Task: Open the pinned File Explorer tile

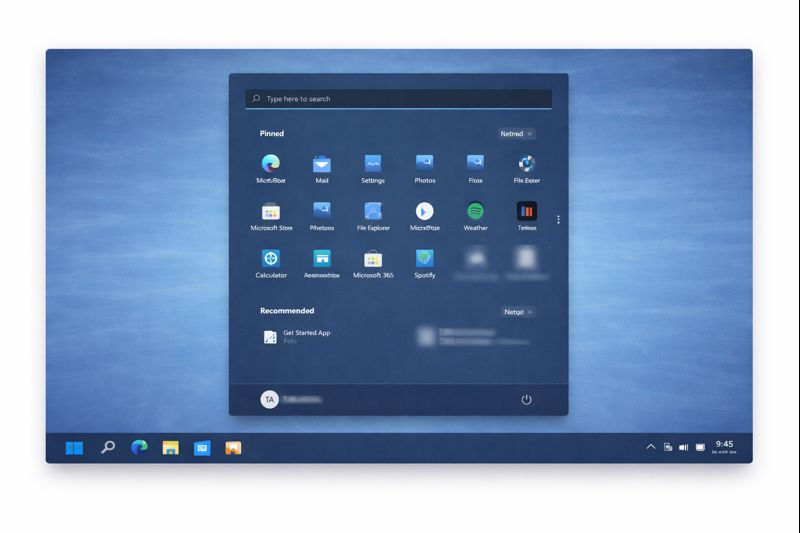Action: coord(373,216)
